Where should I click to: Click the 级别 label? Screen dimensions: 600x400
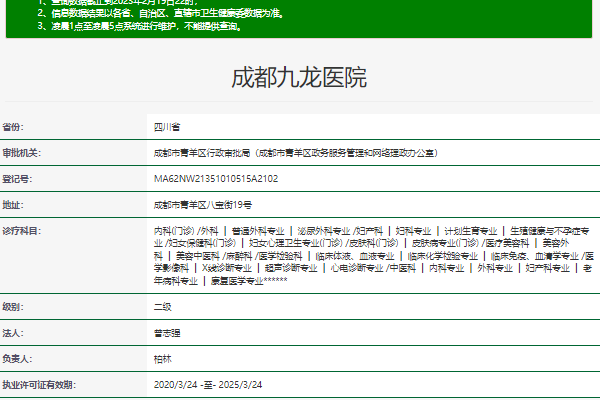pos(13,307)
